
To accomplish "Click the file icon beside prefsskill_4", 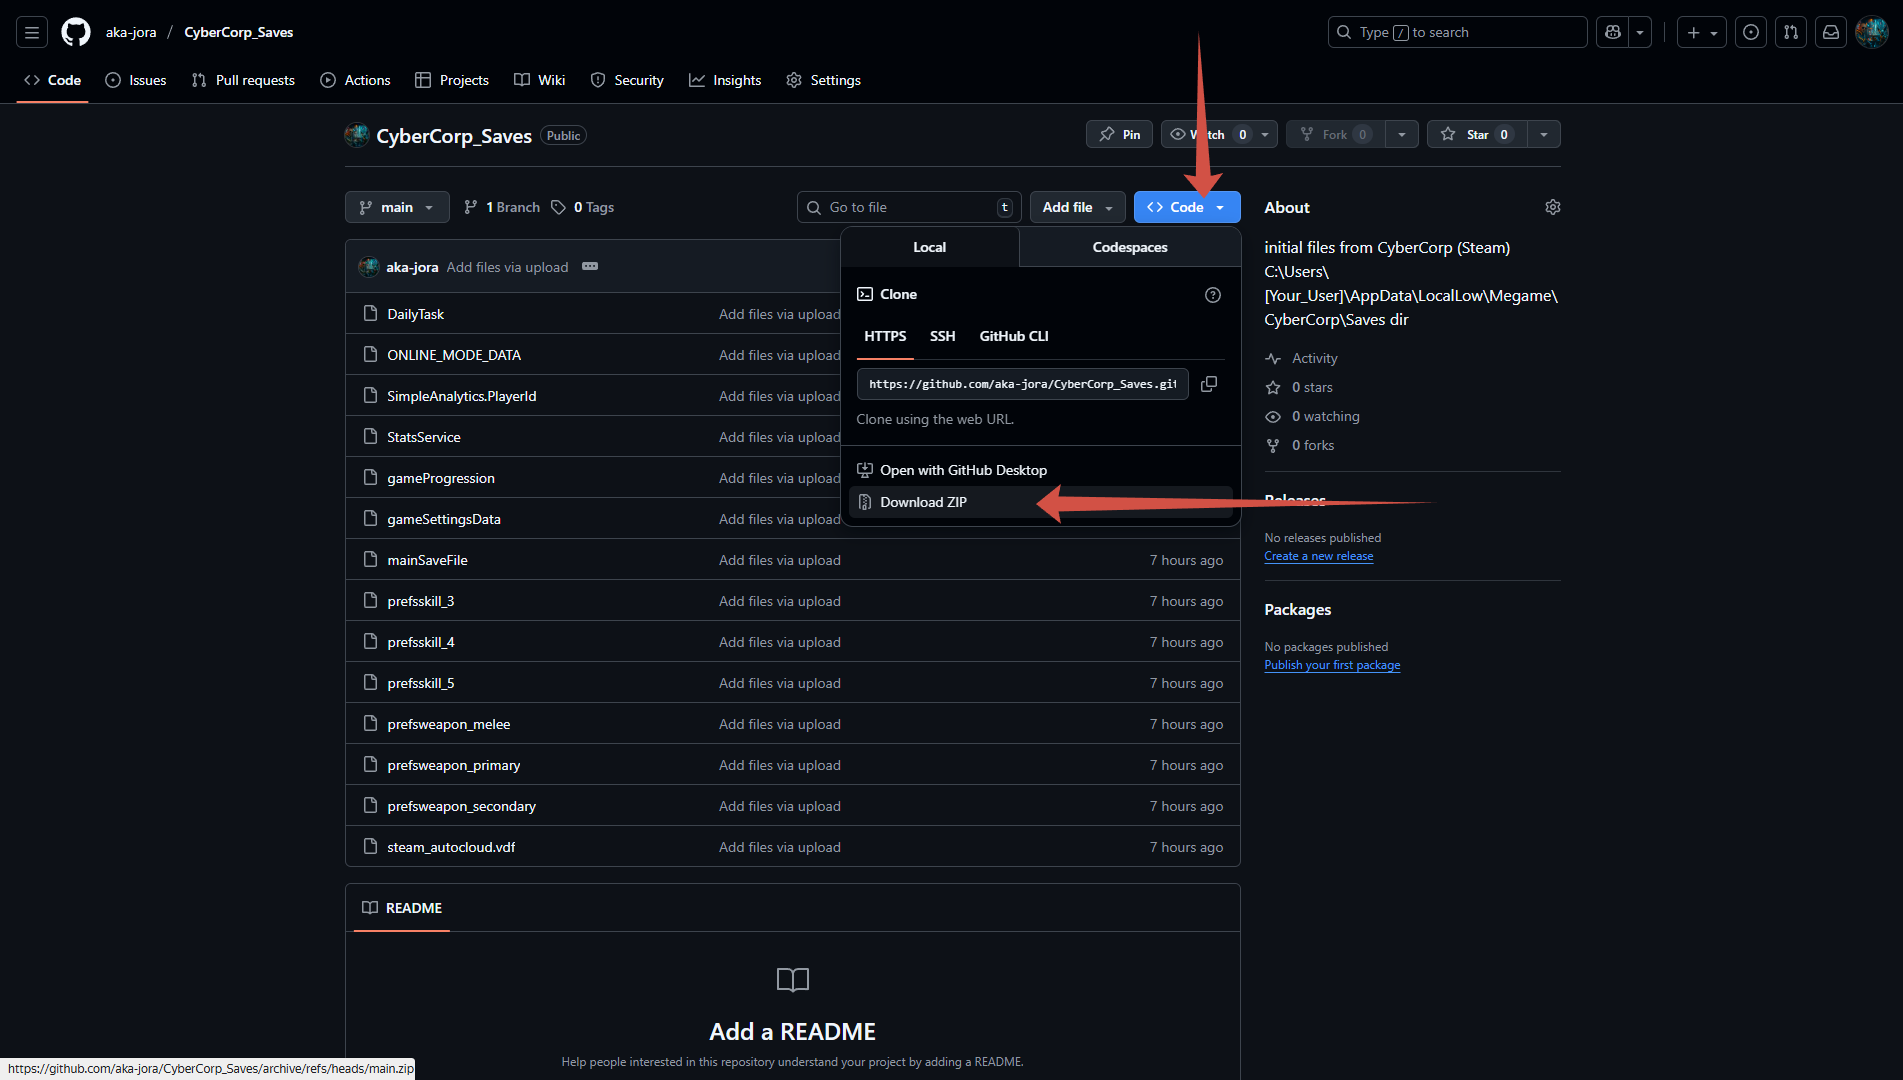I will (x=370, y=641).
